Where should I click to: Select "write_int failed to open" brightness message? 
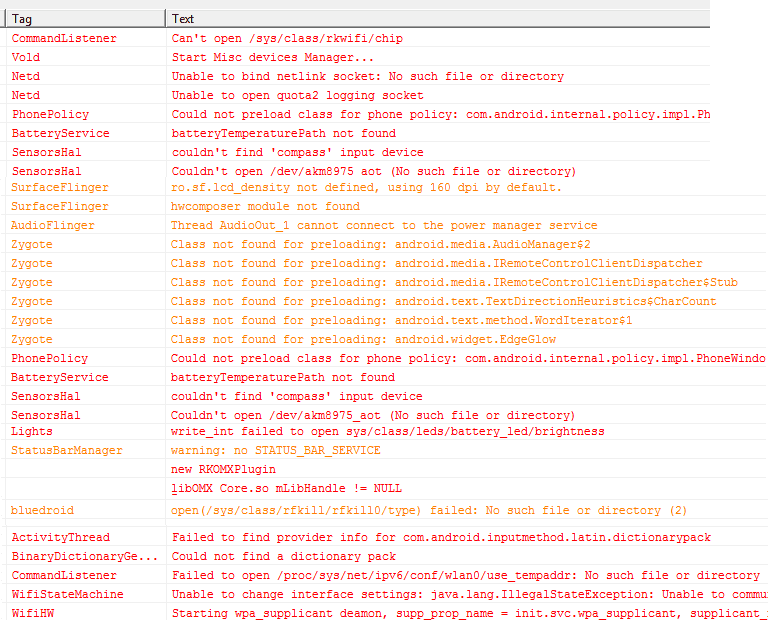pos(387,431)
